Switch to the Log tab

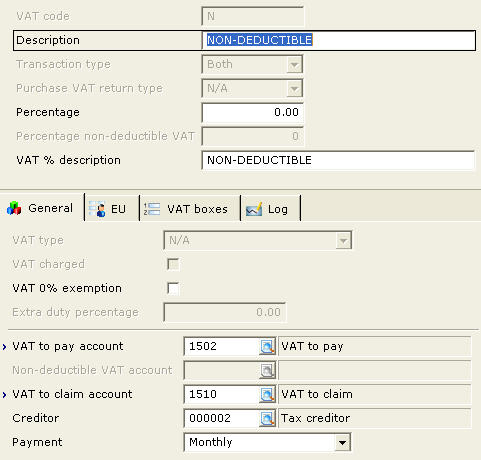point(270,209)
